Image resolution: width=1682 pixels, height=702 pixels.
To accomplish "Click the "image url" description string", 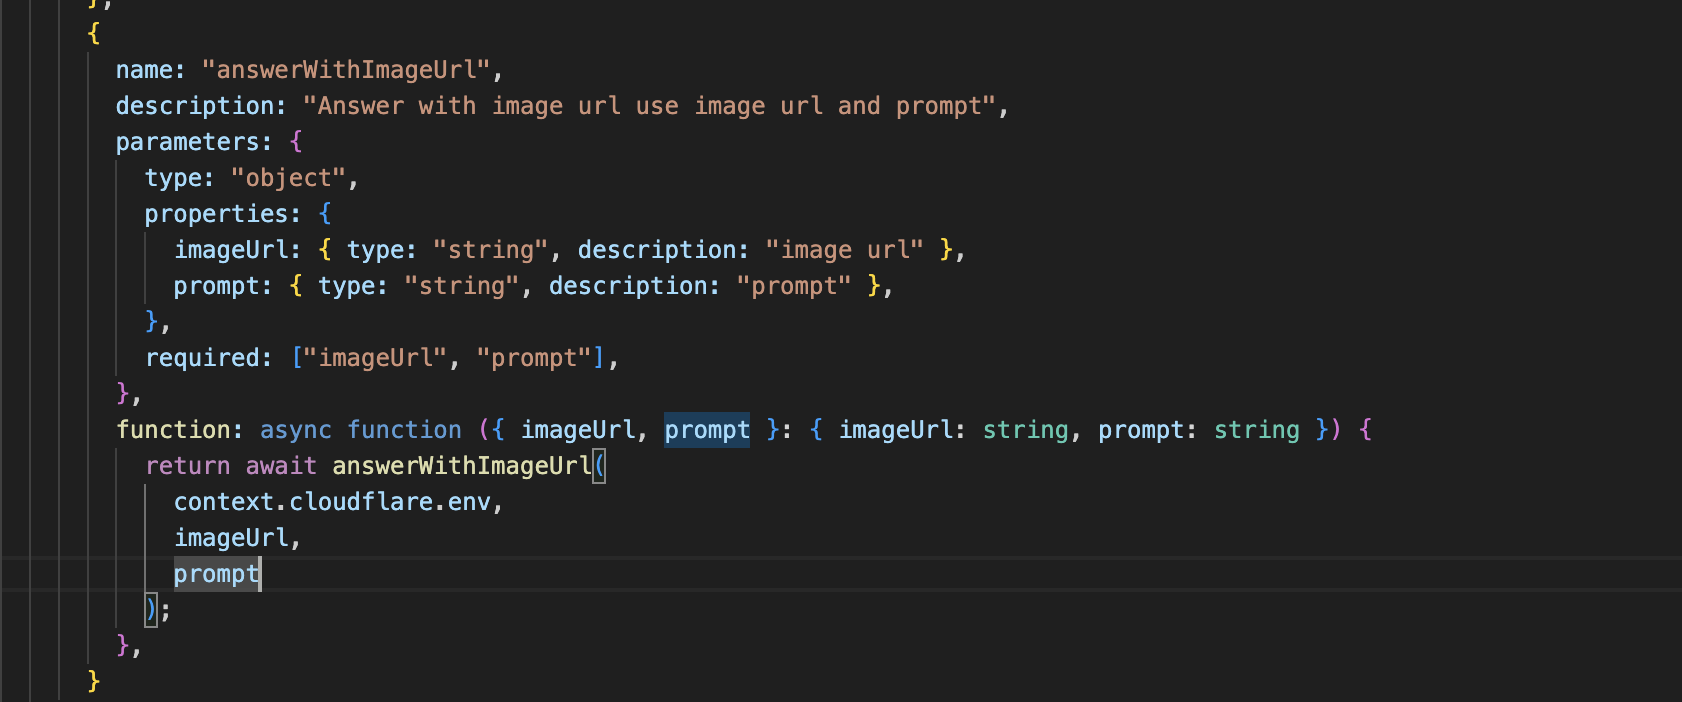I will 845,250.
